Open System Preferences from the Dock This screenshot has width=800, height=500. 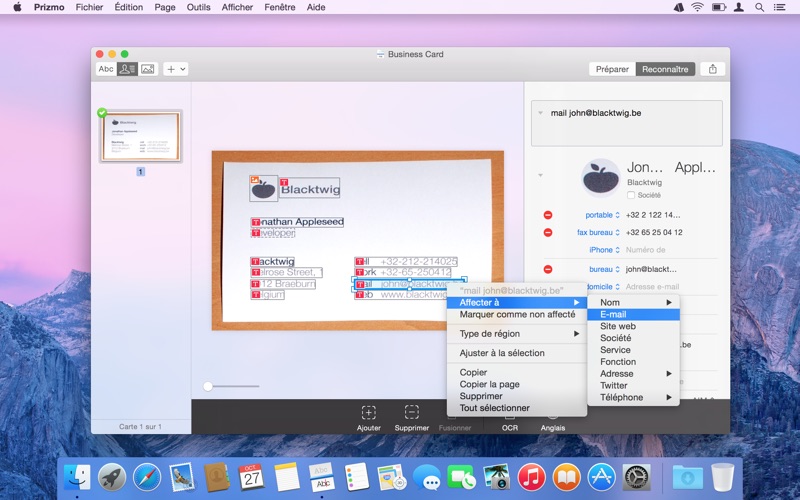coord(636,478)
